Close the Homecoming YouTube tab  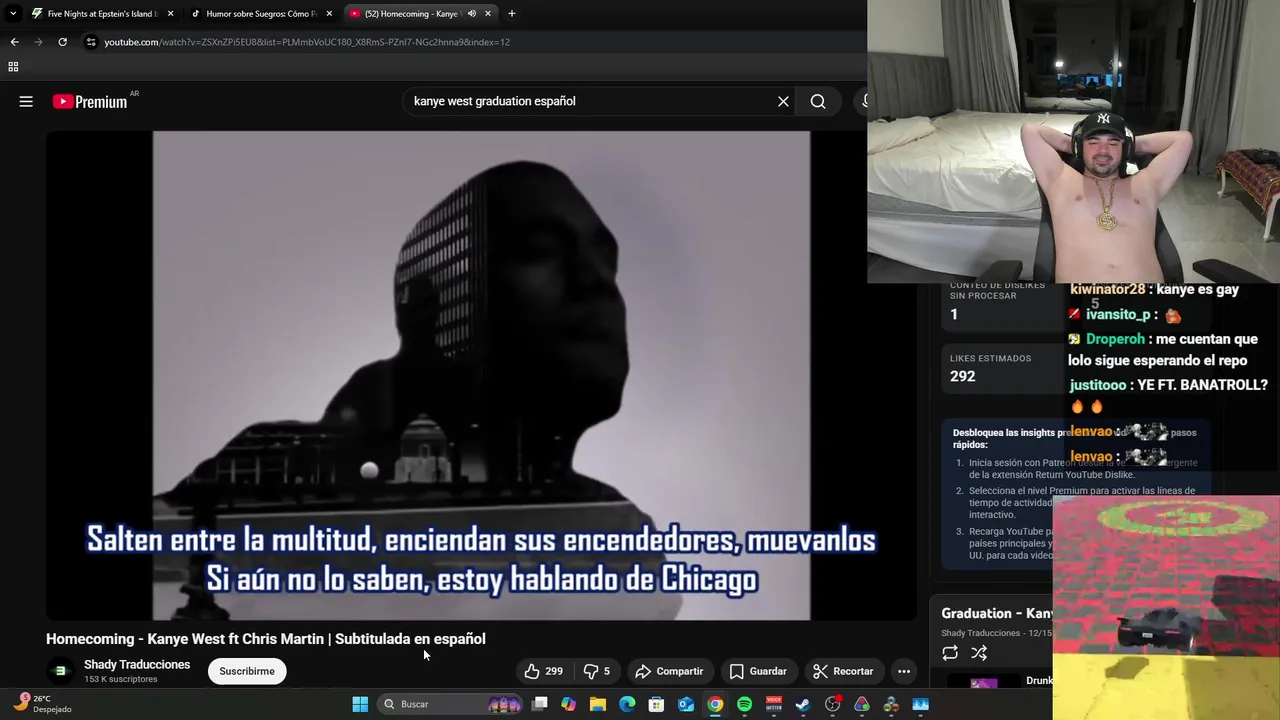coord(488,14)
